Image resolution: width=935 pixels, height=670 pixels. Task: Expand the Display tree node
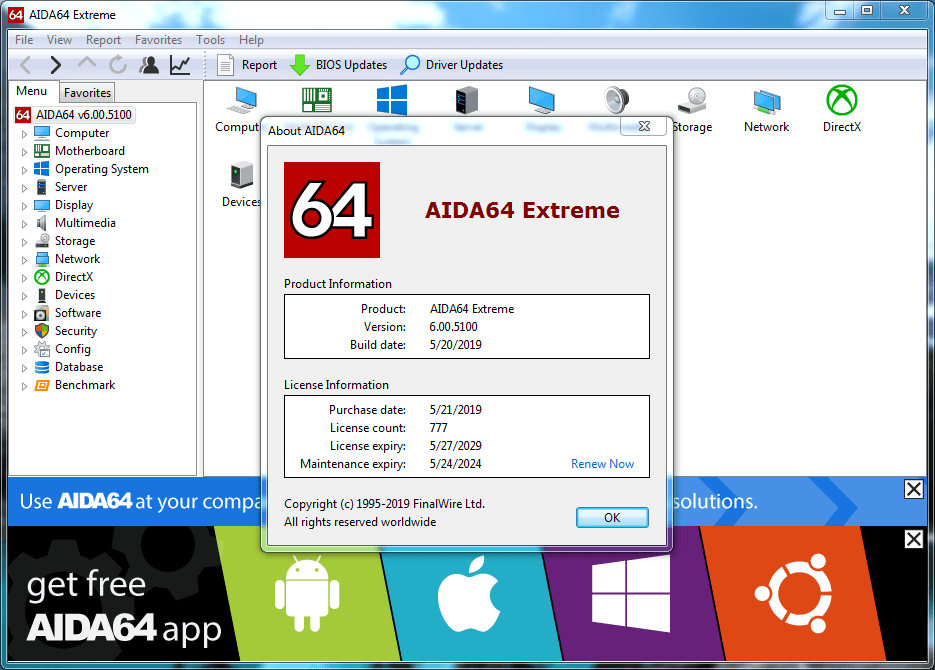24,206
